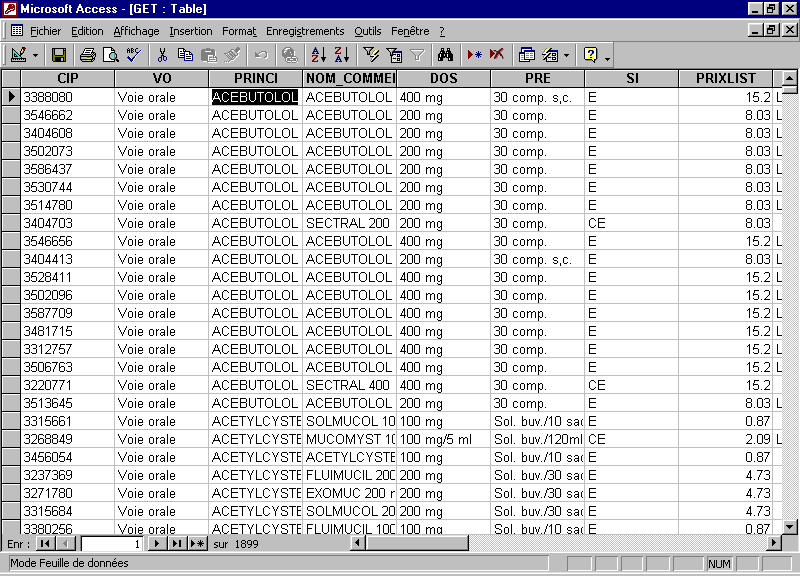The height and width of the screenshot is (576, 800).
Task: Cut selection with scissors icon
Action: click(x=162, y=55)
